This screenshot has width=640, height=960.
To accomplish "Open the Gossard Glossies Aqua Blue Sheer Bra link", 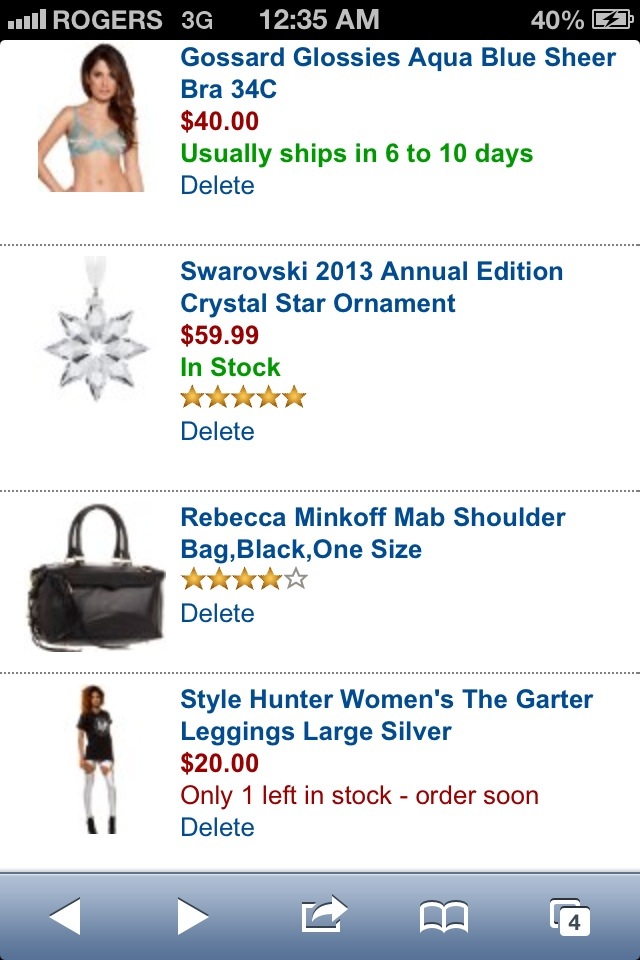I will coord(397,73).
